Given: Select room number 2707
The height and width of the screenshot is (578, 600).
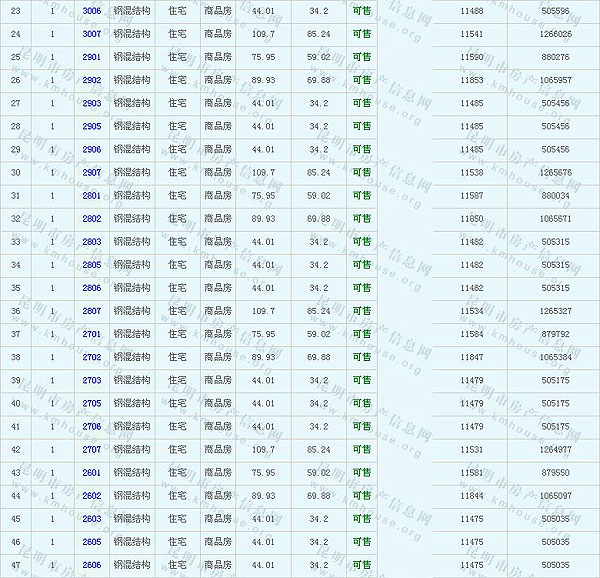Looking at the screenshot, I should click(91, 449).
